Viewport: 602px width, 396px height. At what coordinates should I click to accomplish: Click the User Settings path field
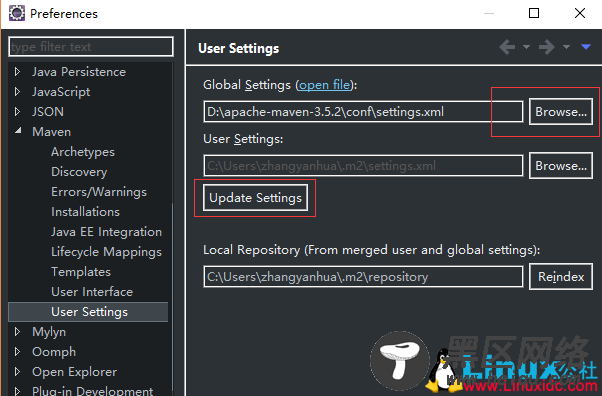(x=363, y=166)
